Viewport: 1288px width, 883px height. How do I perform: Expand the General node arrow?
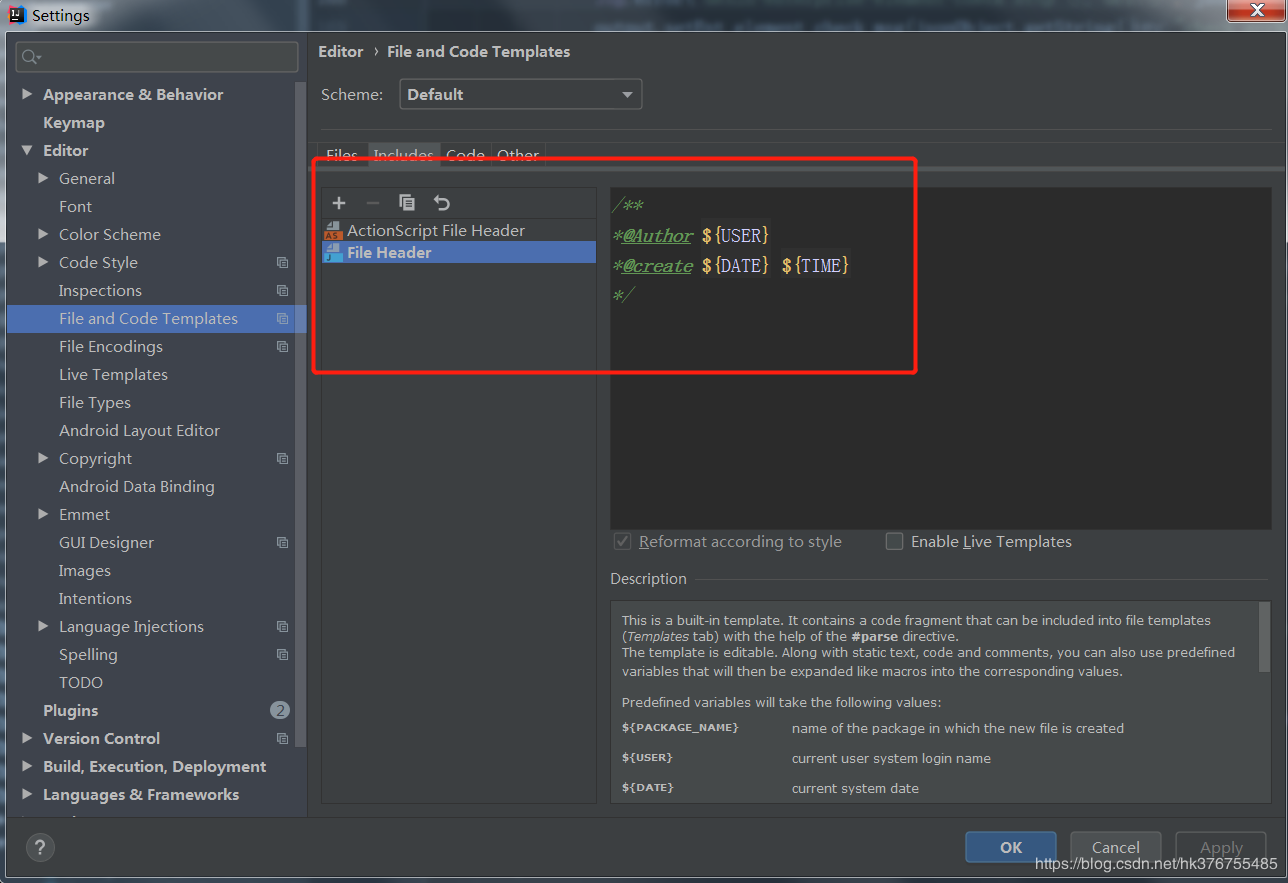43,179
